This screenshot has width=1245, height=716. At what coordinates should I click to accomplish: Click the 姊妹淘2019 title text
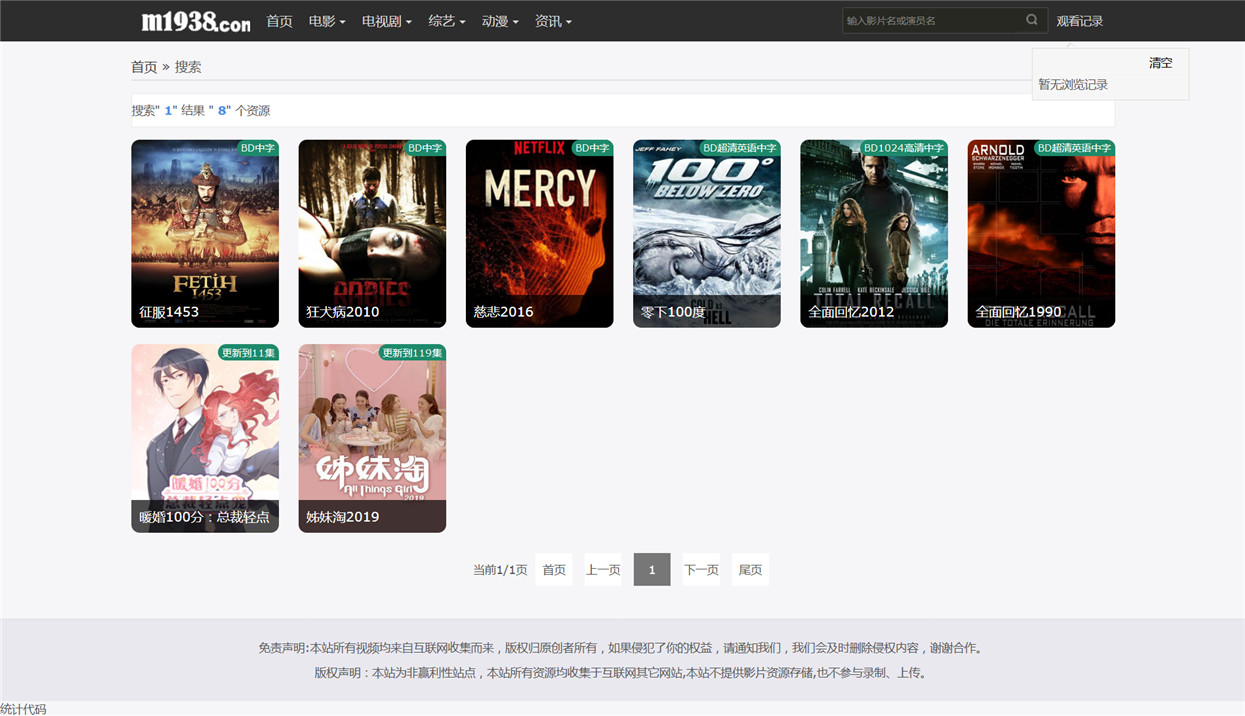coord(343,517)
